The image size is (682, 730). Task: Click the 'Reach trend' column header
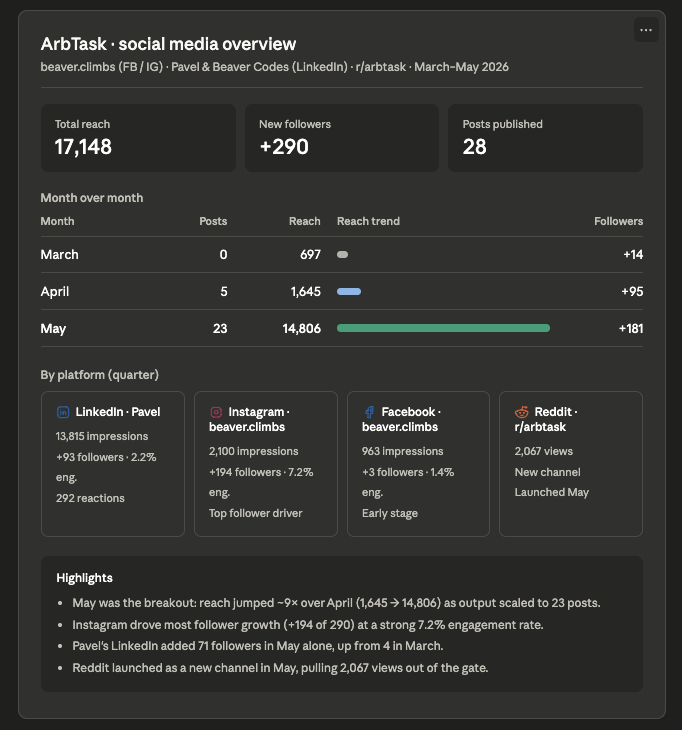(x=368, y=221)
